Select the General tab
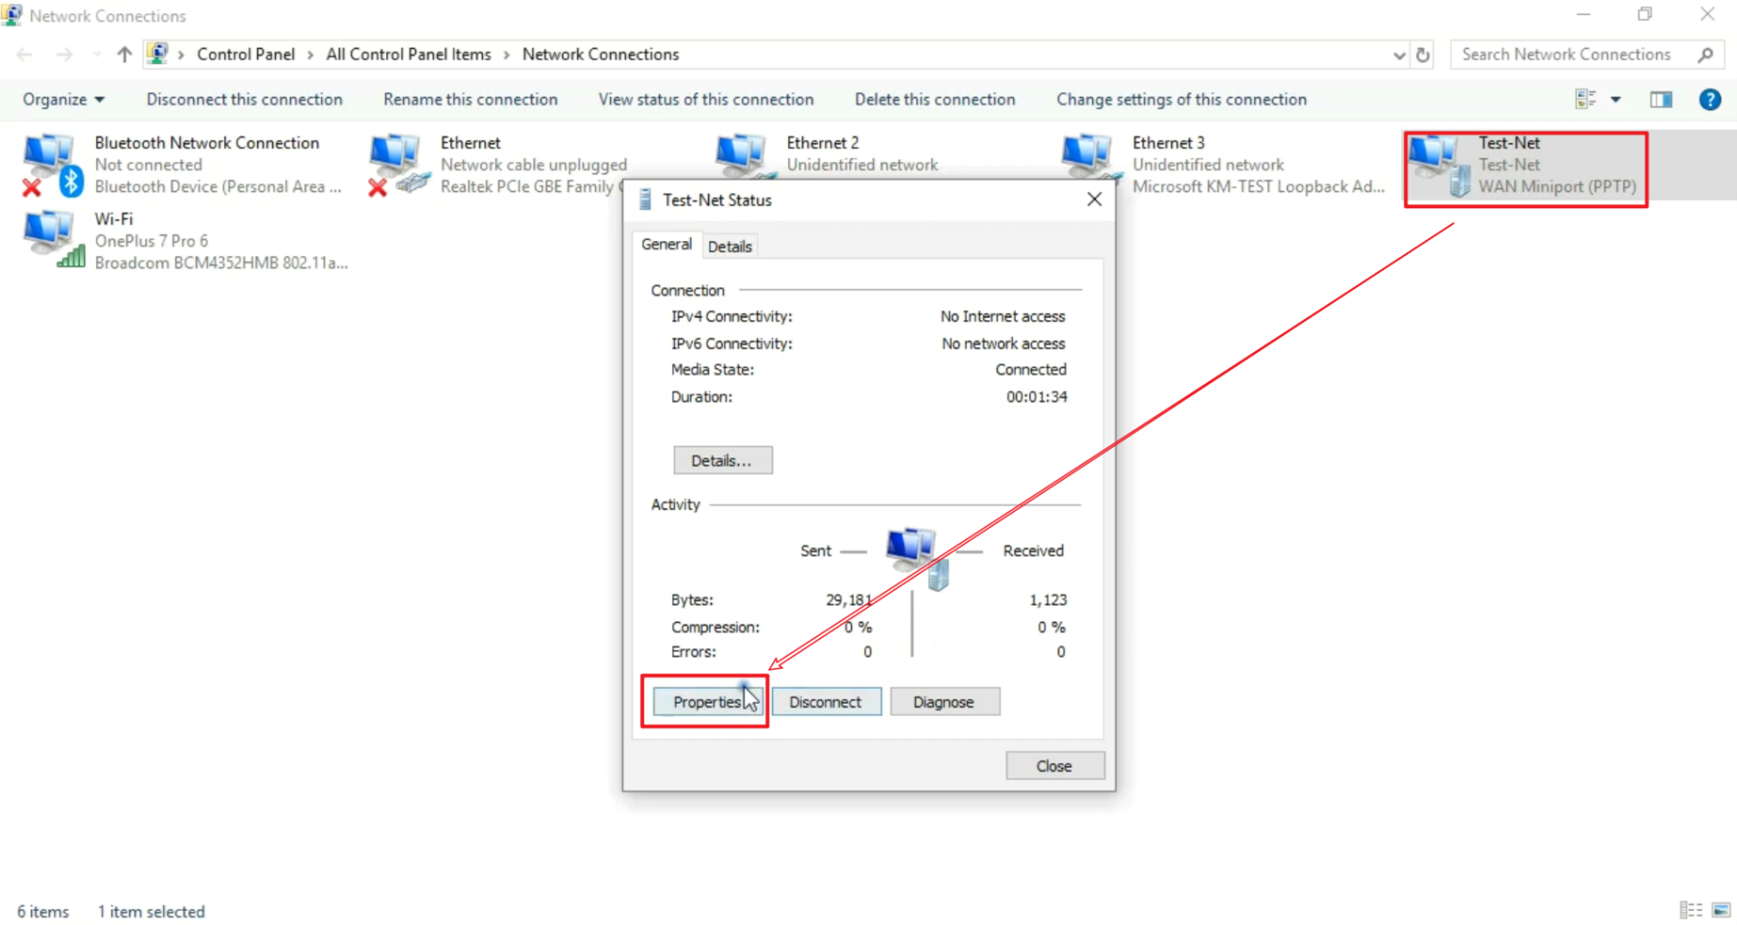The height and width of the screenshot is (925, 1737). pos(666,245)
